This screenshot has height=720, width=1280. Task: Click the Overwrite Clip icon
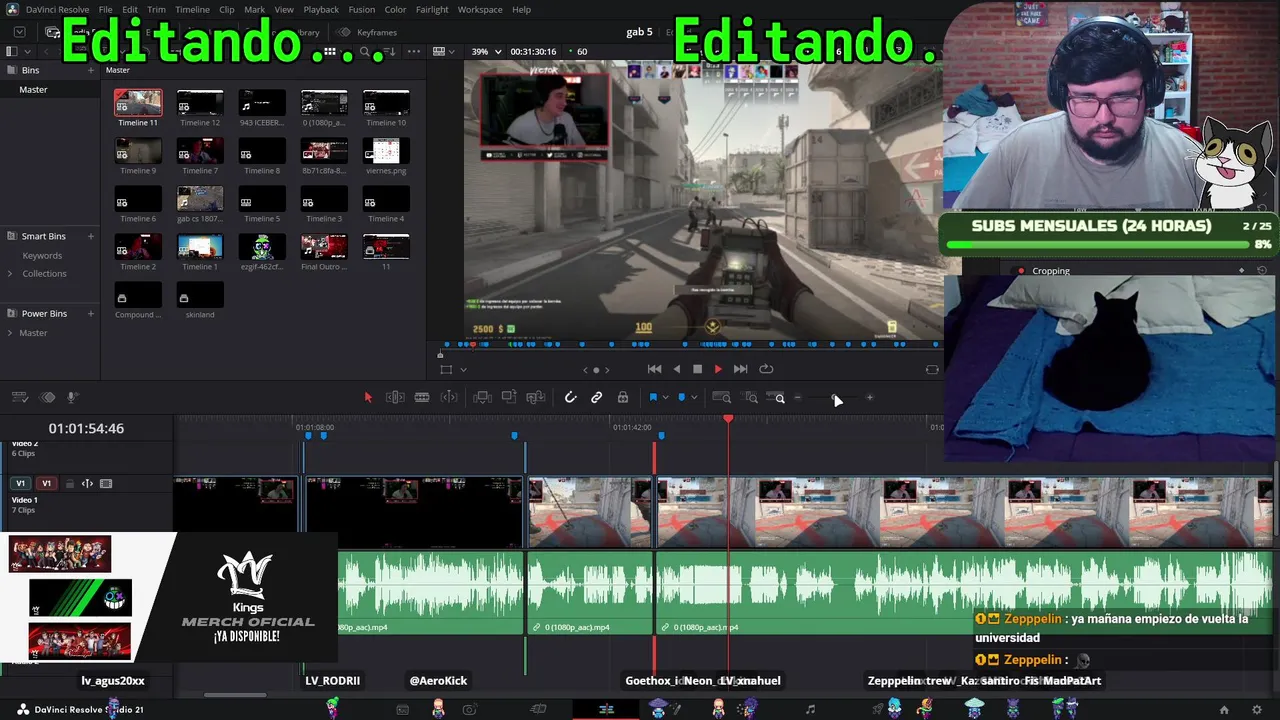coord(509,397)
